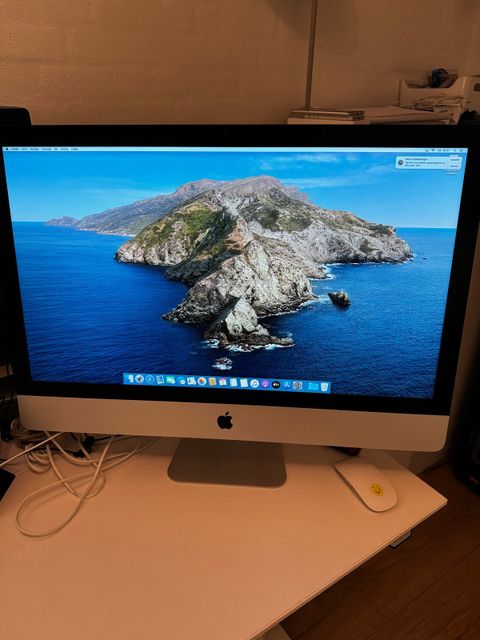Open the Apple menu

(7, 149)
